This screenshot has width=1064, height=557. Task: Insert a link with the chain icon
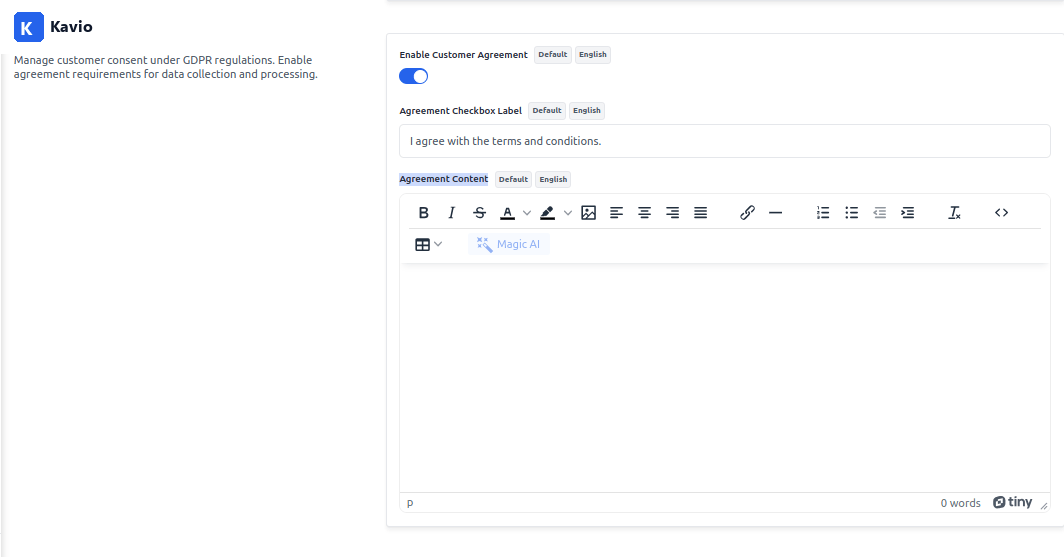tap(747, 213)
